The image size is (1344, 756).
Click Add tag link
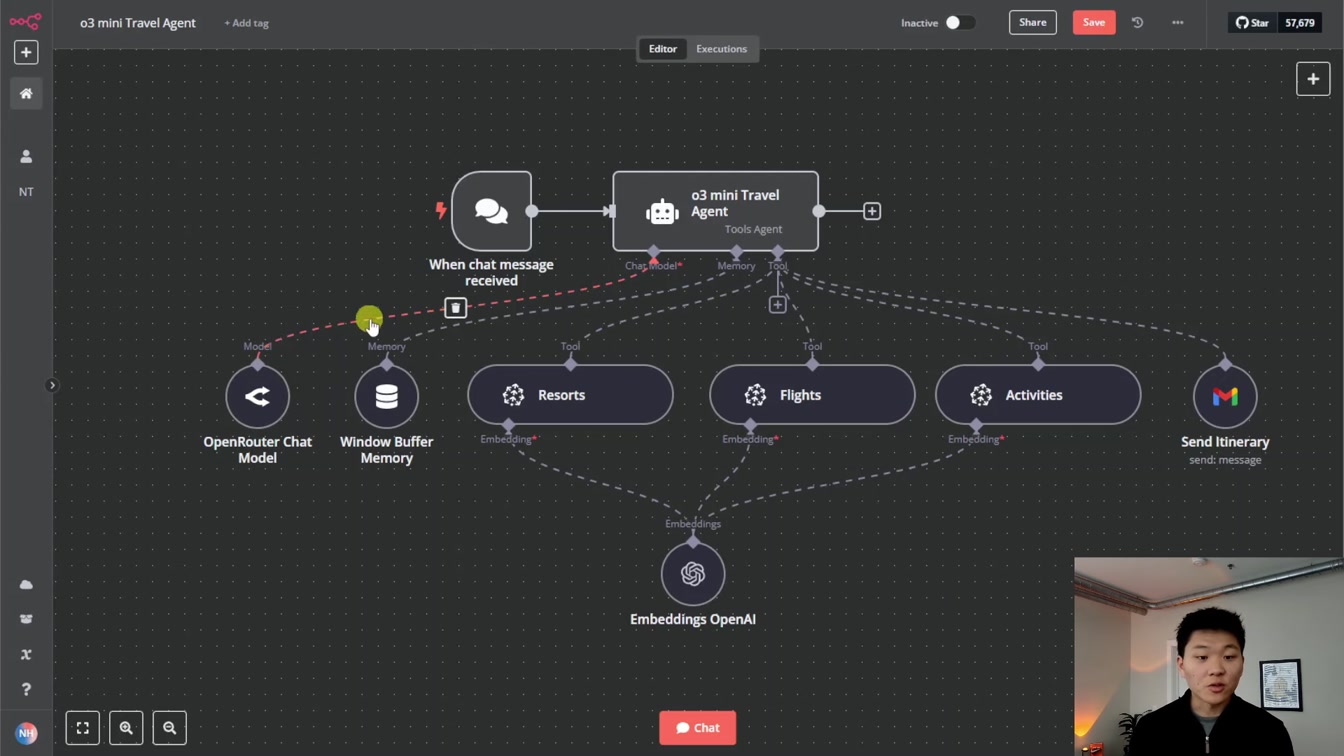246,23
